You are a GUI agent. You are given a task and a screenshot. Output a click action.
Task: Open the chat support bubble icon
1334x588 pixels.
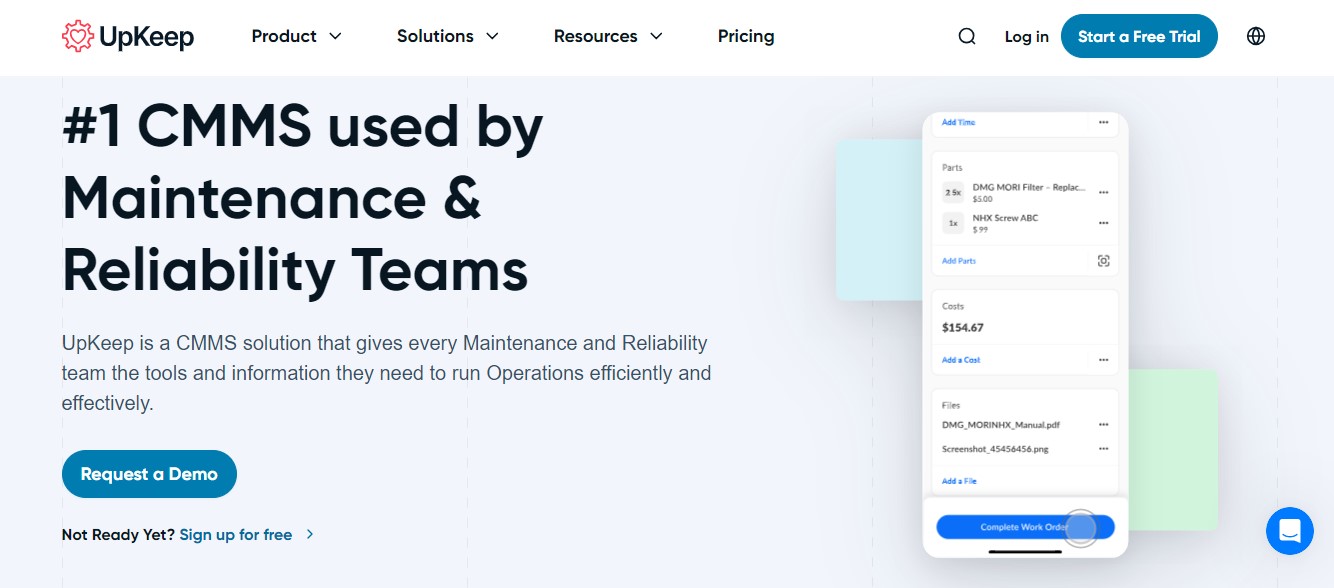(1289, 531)
